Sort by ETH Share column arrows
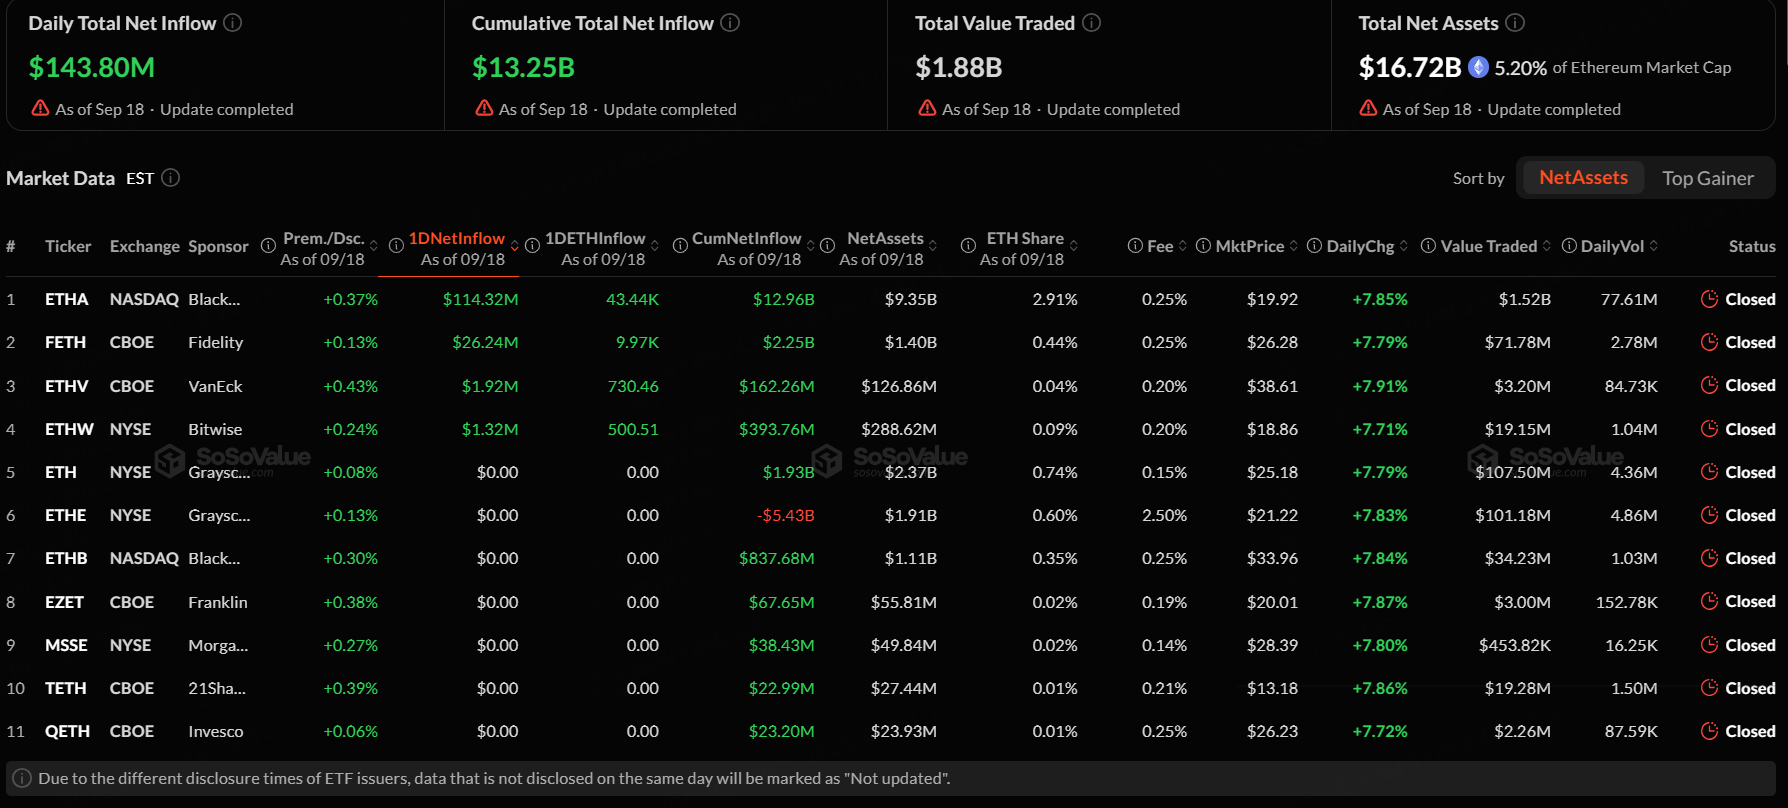Viewport: 1788px width, 808px height. [1074, 246]
